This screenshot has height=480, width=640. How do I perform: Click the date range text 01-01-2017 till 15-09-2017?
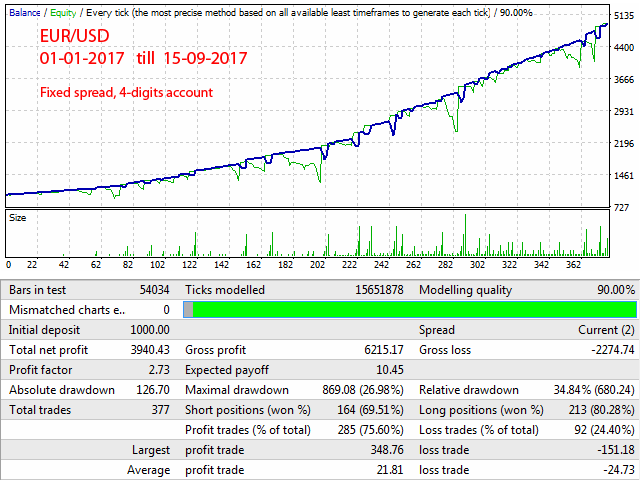(143, 58)
